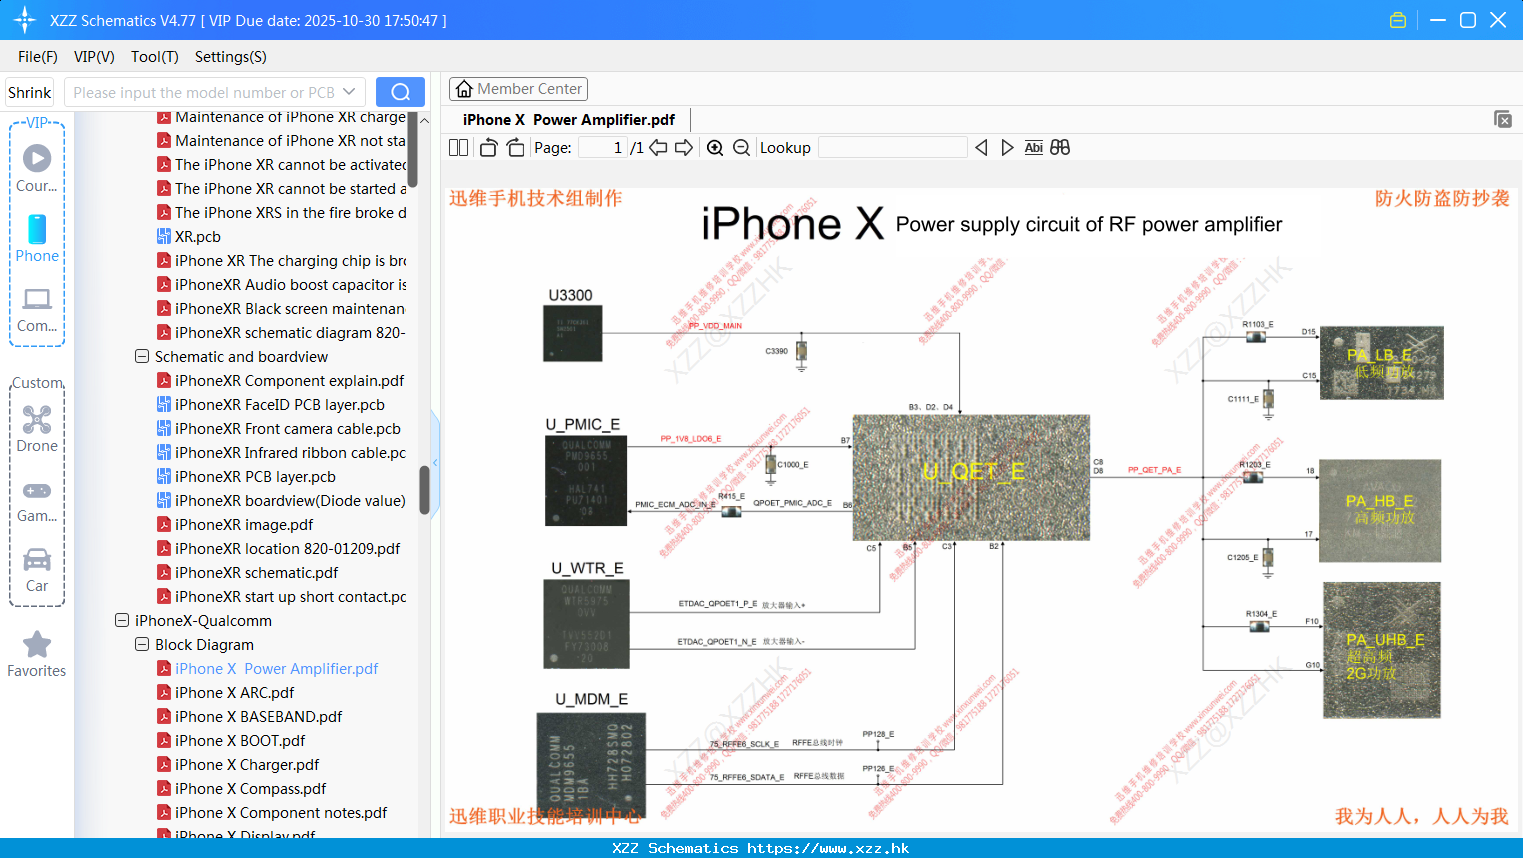Screen dimensions: 1523x858
Task: Open the Car category
Action: pos(37,570)
